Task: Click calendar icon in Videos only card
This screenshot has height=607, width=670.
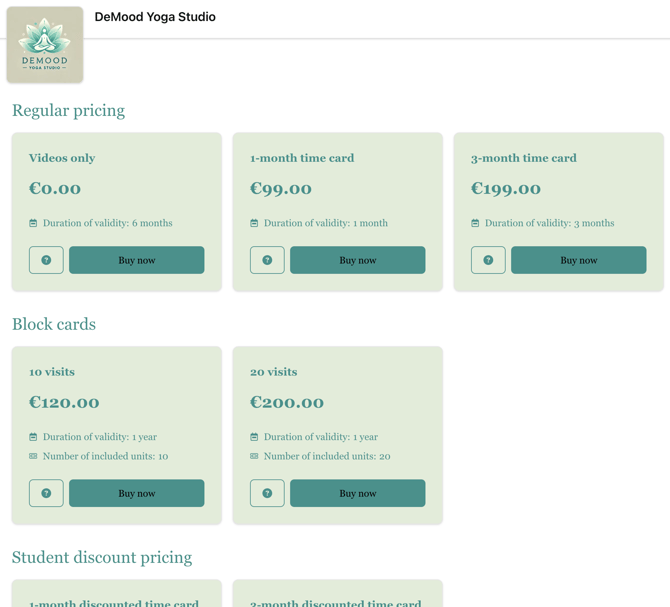Action: [33, 223]
